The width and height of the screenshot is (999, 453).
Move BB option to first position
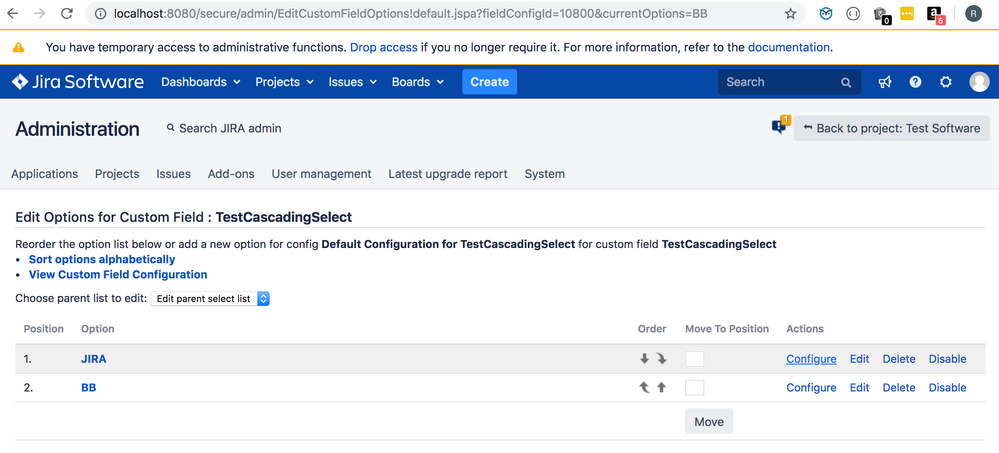click(644, 387)
